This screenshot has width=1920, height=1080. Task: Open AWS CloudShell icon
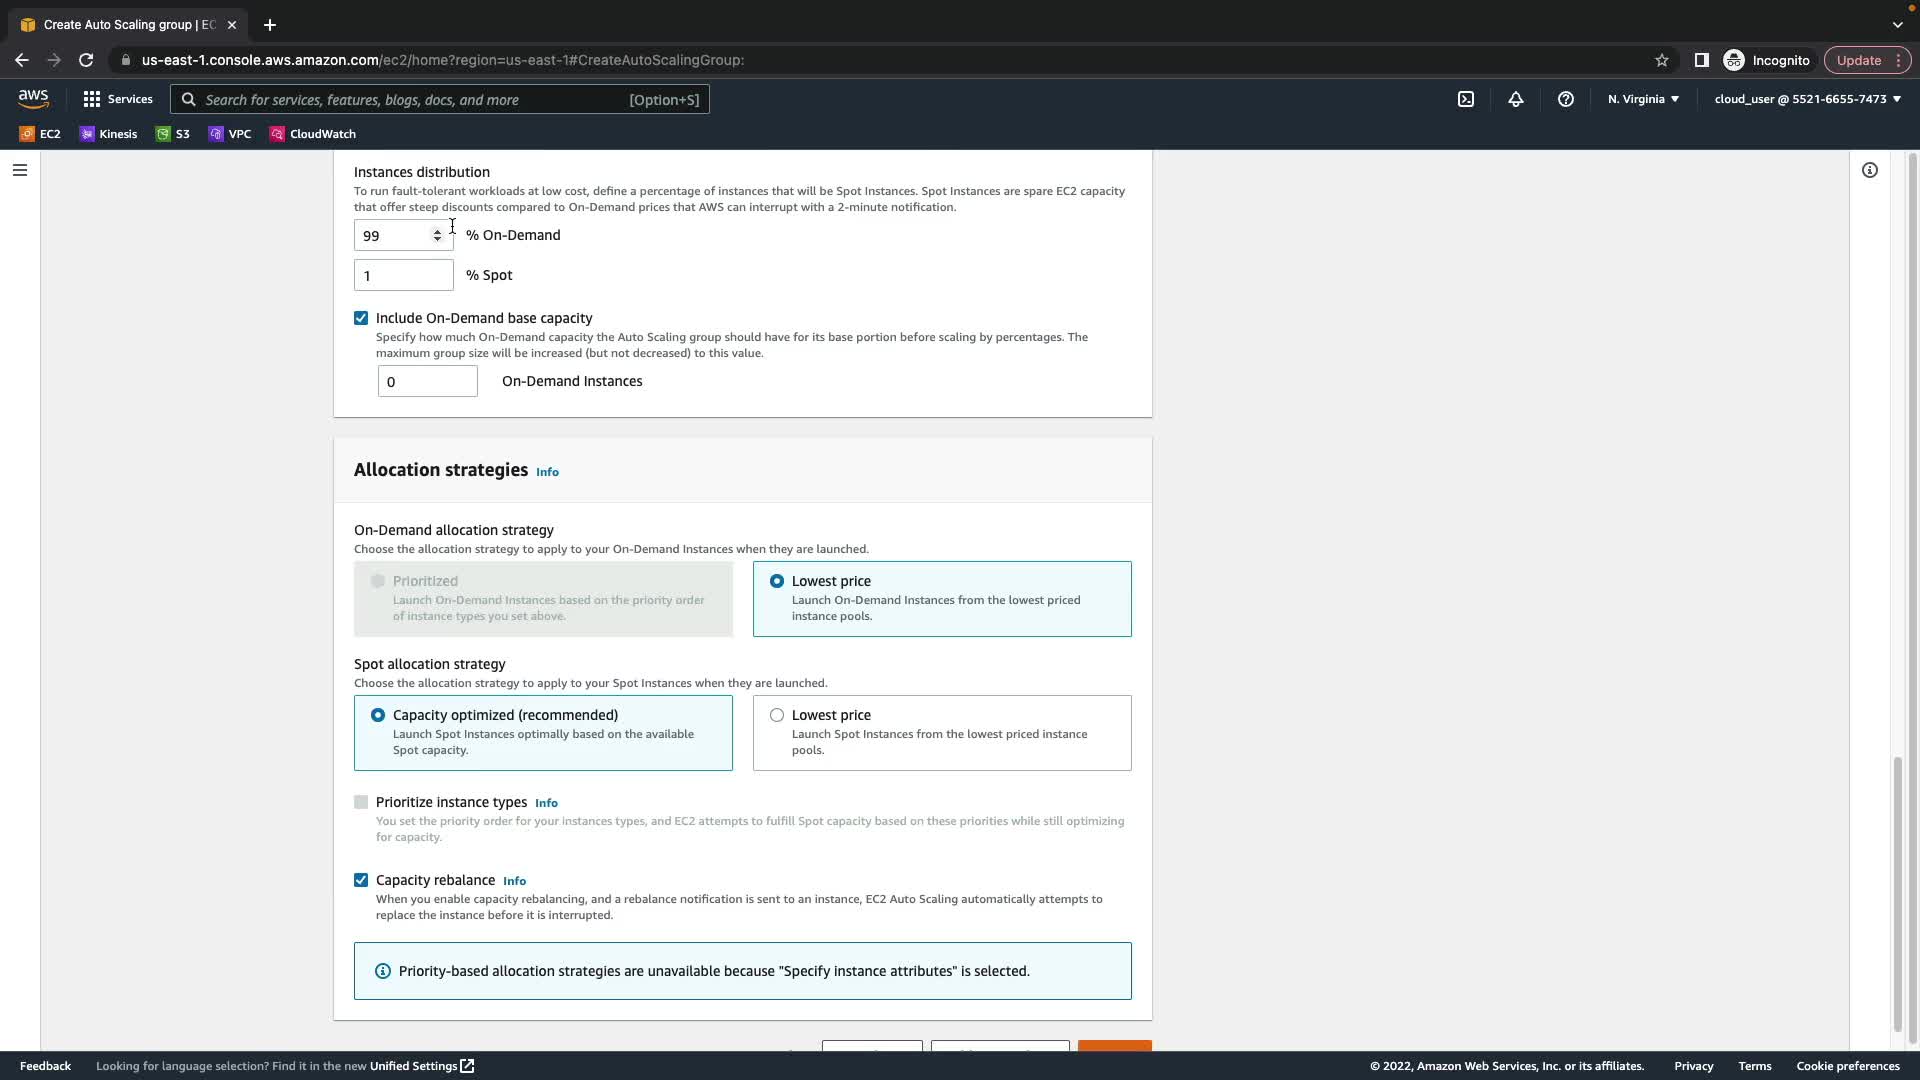click(x=1465, y=99)
